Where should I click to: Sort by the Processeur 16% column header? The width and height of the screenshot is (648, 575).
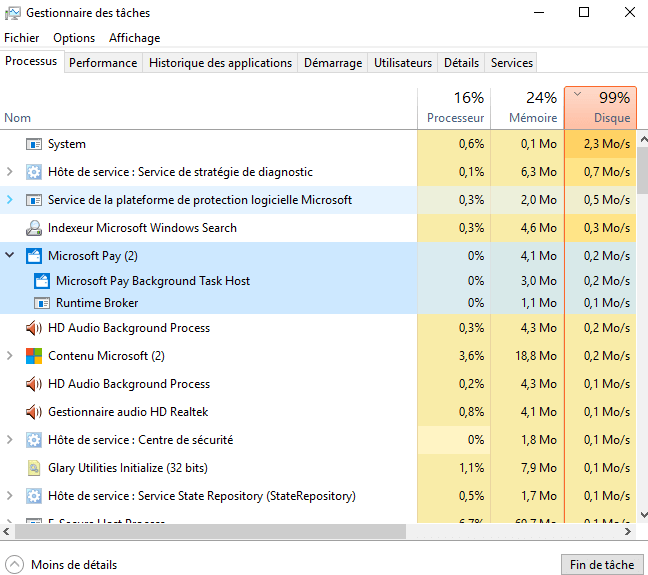pyautogui.click(x=454, y=108)
